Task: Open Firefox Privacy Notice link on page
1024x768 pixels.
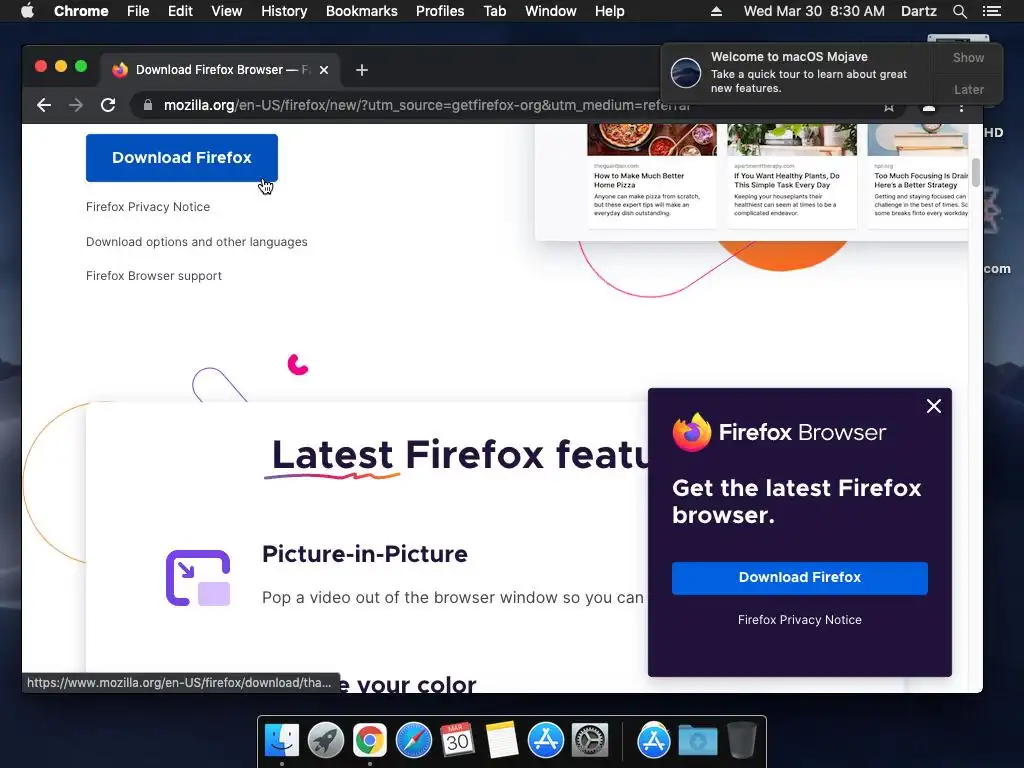Action: pyautogui.click(x=148, y=207)
